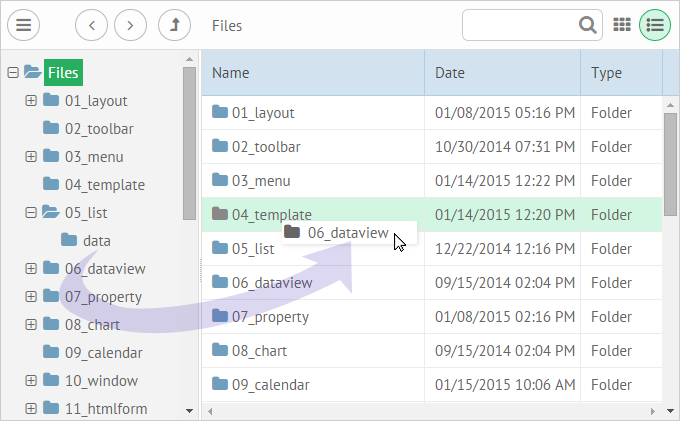
Task: Expand the 01_layout tree node
Action: coord(31,101)
